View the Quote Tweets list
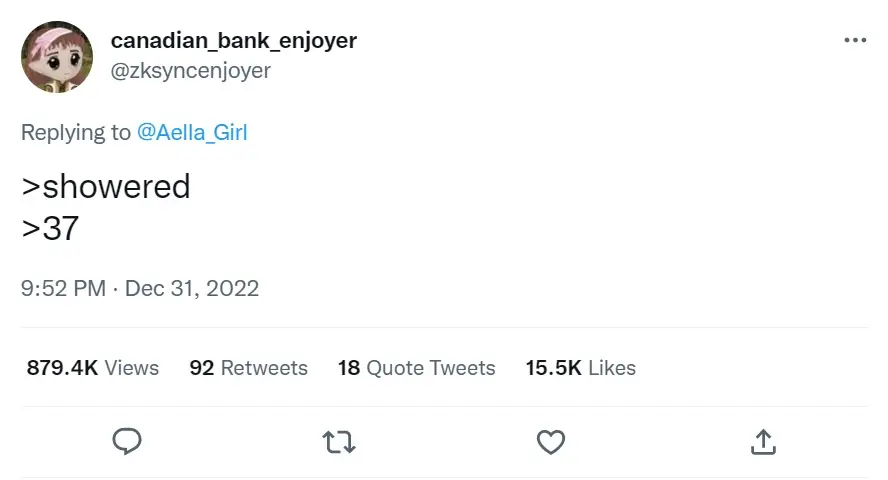 tap(430, 368)
